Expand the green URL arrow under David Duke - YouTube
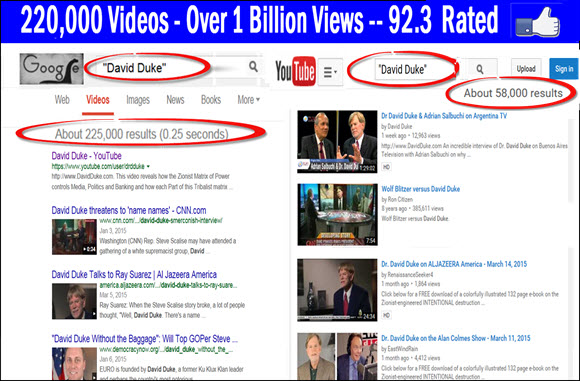Screen dimensions: 580x381 click(148, 166)
